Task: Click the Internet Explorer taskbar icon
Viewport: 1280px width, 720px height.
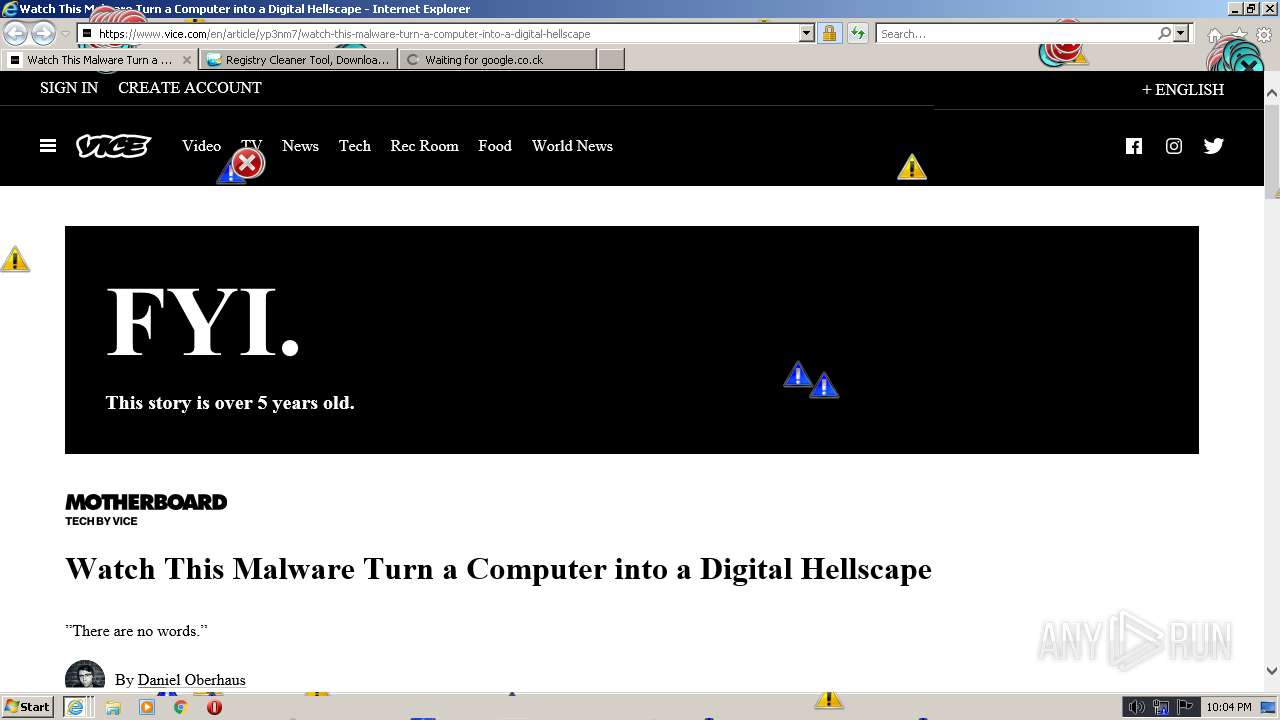Action: (x=75, y=707)
